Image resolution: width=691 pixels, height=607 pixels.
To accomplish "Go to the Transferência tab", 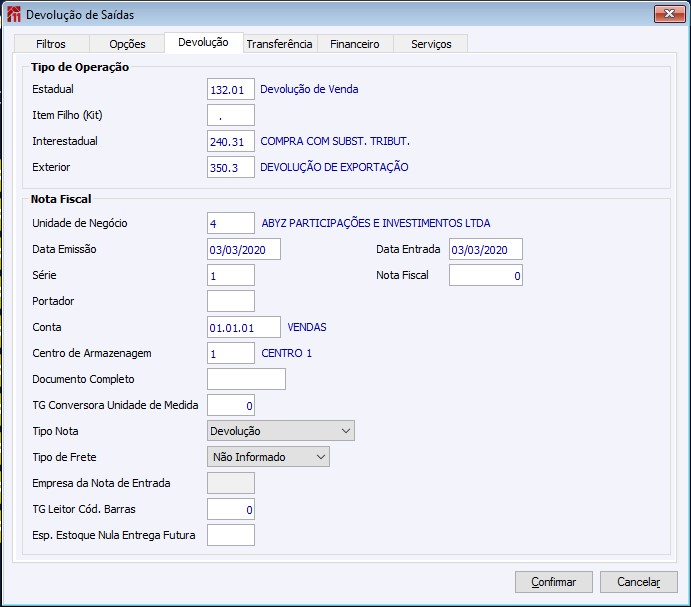I will click(x=279, y=44).
